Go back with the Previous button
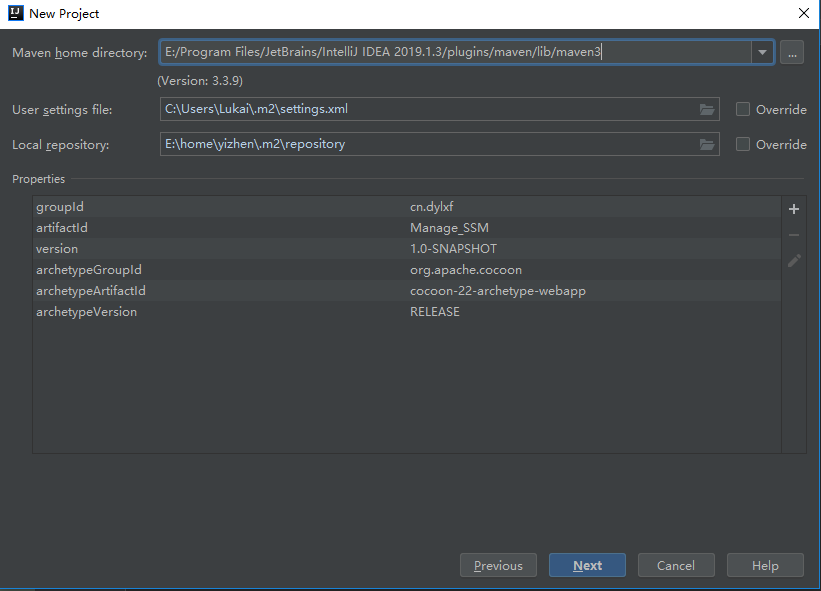 click(498, 565)
